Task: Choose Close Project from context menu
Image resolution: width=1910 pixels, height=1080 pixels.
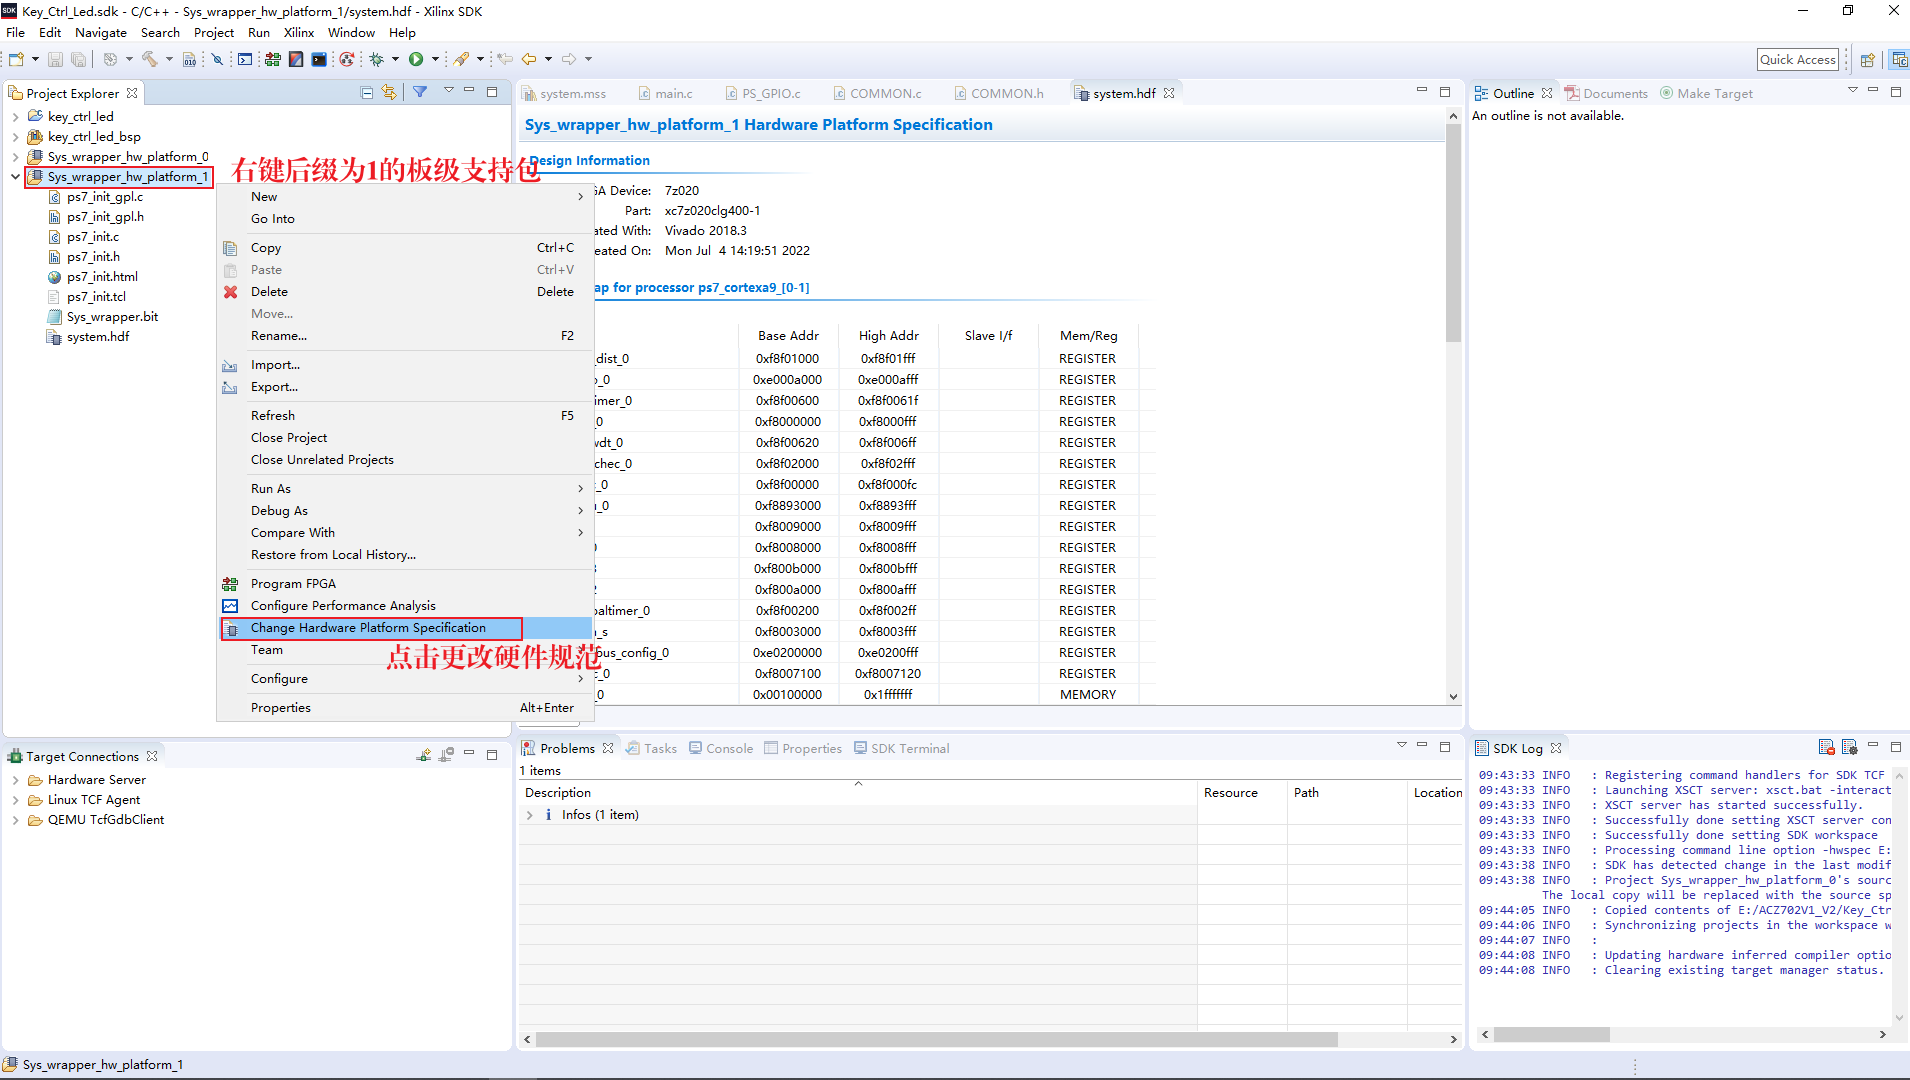Action: 406,438
